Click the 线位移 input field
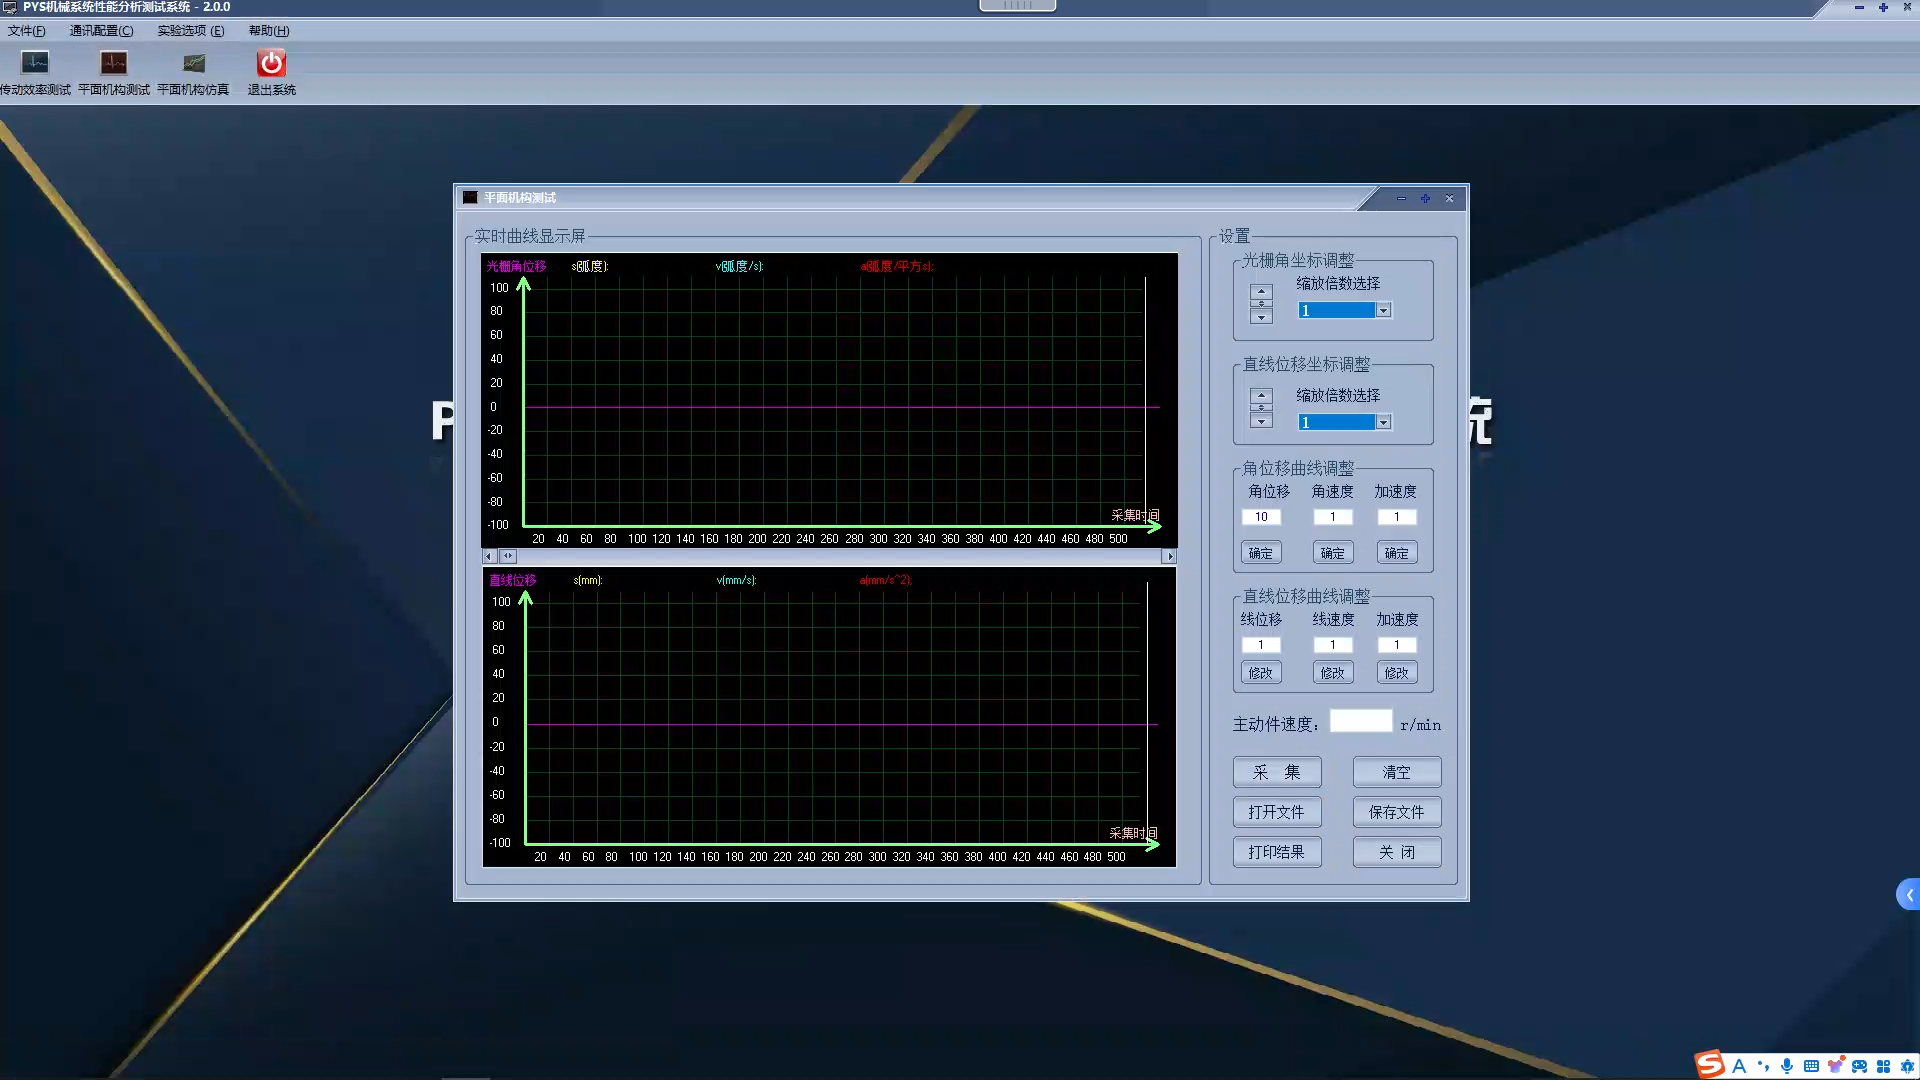 (1261, 645)
